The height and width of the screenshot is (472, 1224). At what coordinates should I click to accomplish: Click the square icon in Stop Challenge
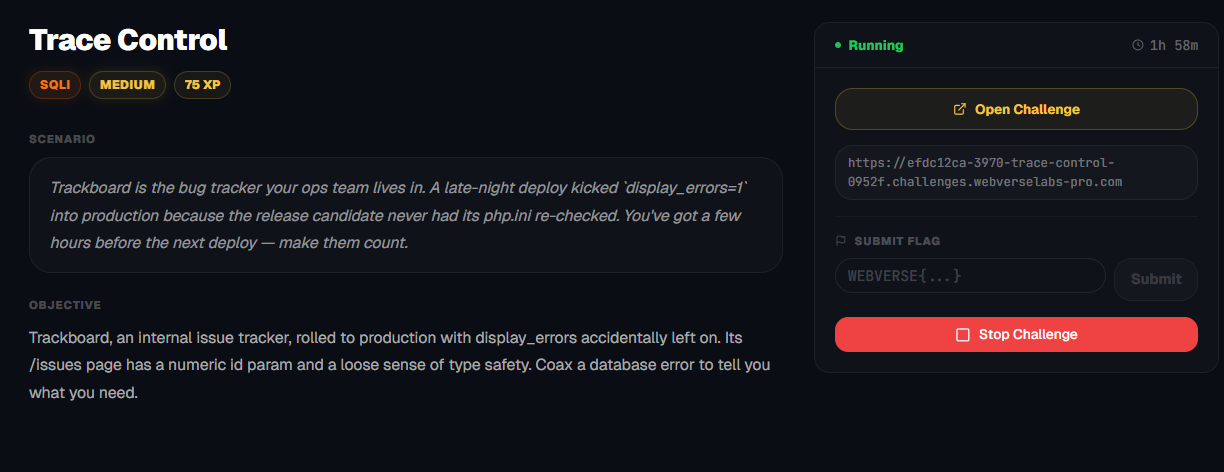(963, 334)
